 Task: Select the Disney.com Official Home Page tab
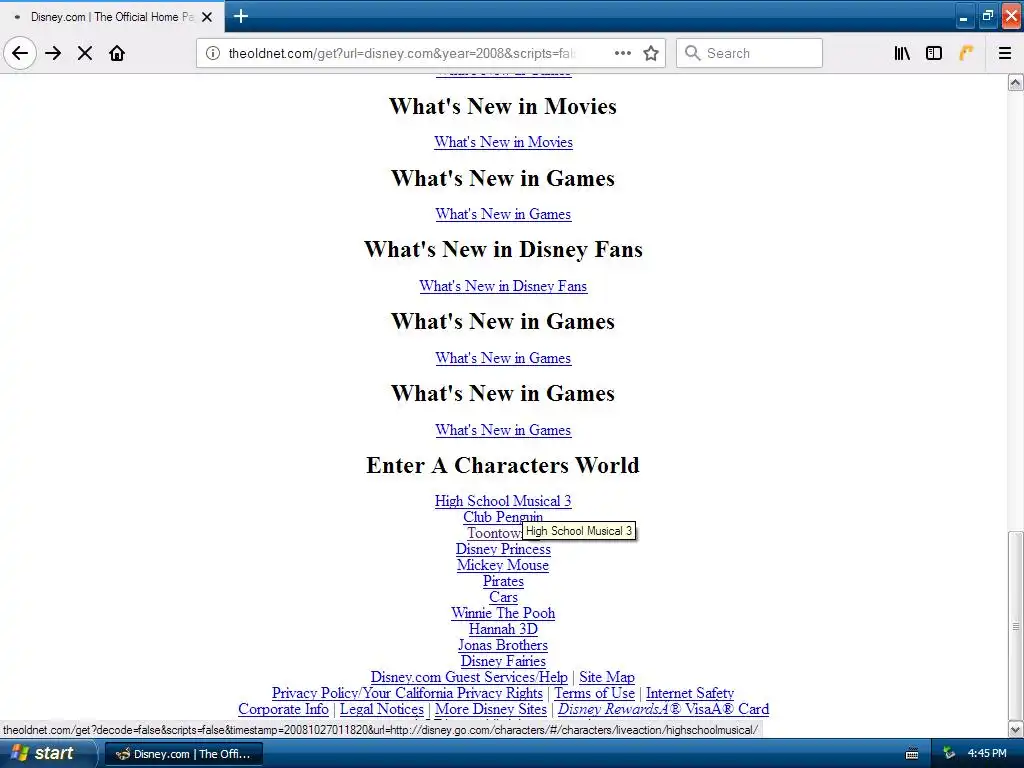(112, 17)
